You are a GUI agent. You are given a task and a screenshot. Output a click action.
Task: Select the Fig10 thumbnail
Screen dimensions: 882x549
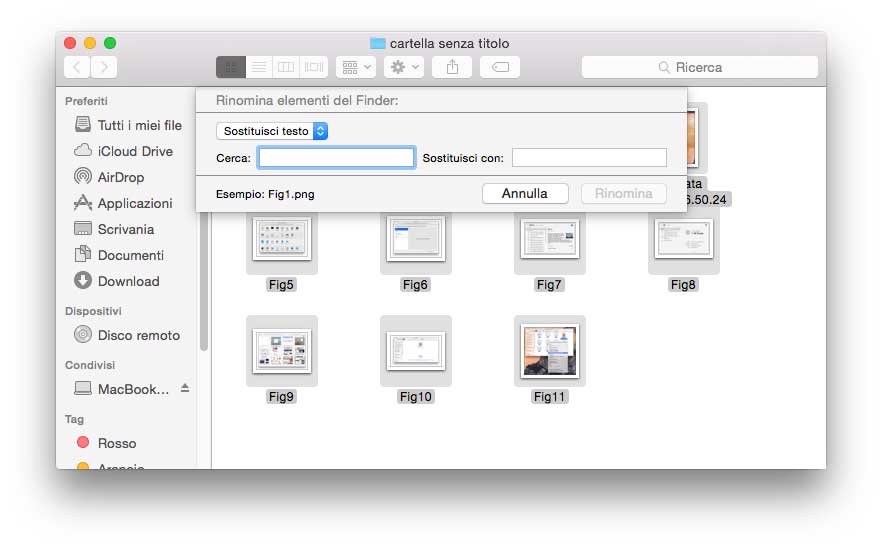(x=416, y=351)
